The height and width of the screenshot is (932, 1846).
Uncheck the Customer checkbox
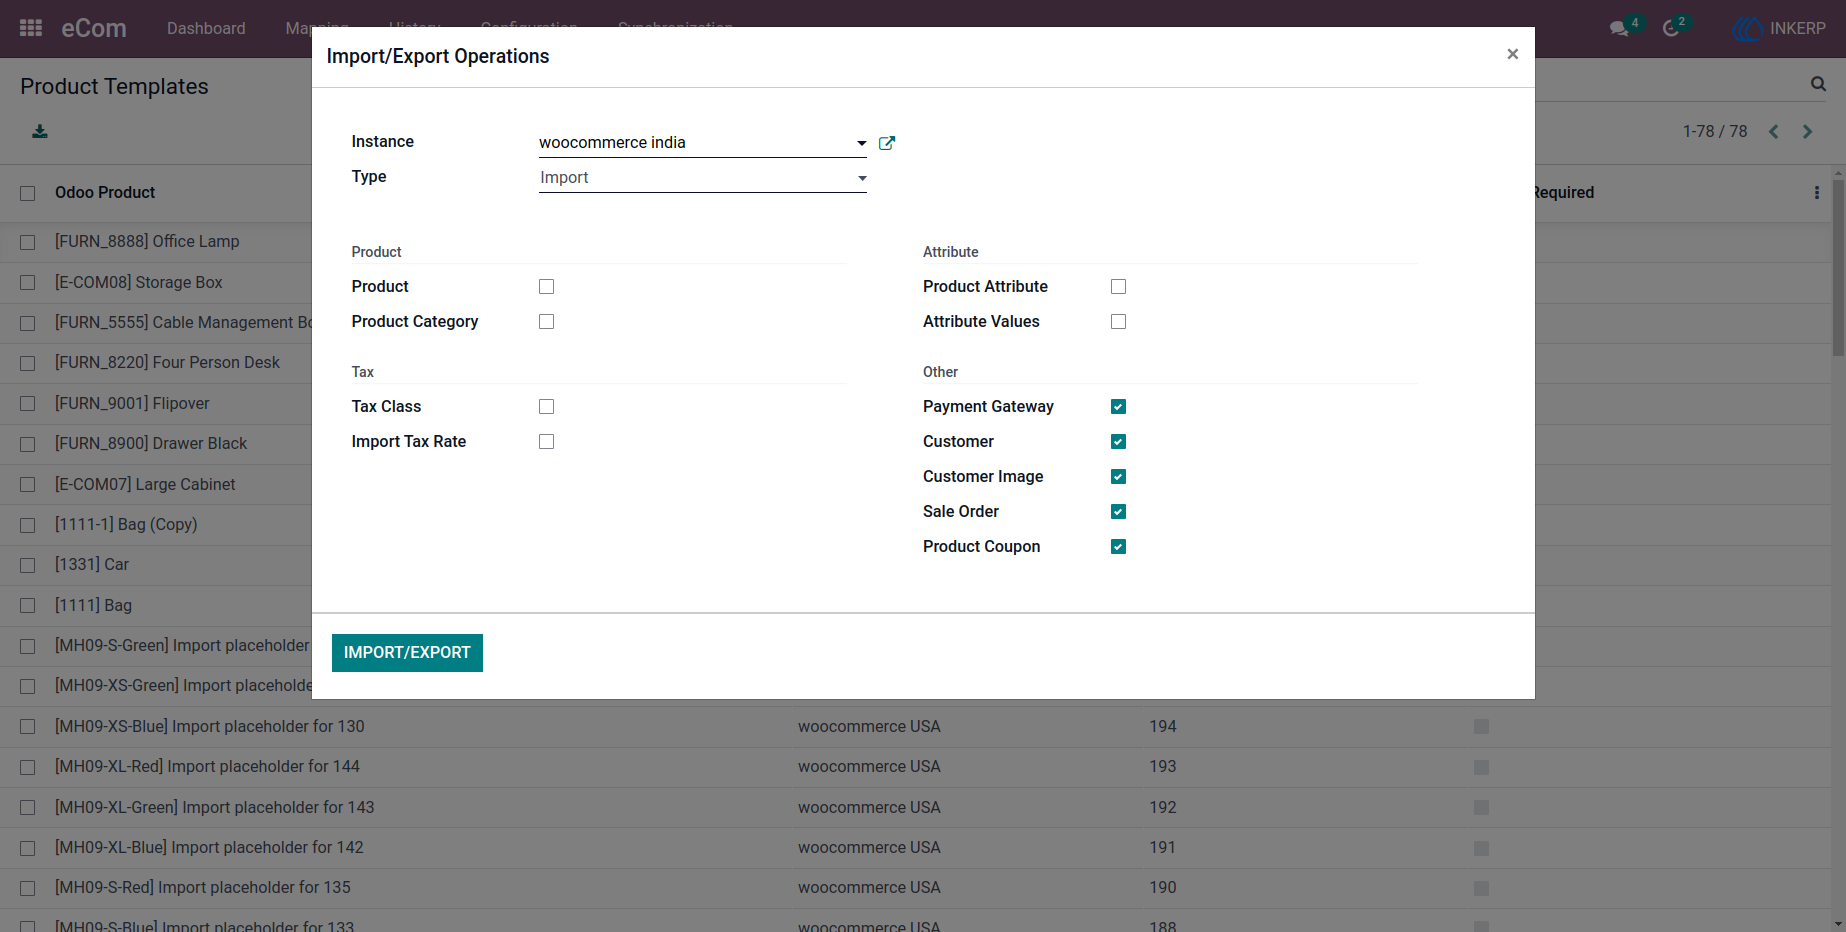pyautogui.click(x=1118, y=441)
